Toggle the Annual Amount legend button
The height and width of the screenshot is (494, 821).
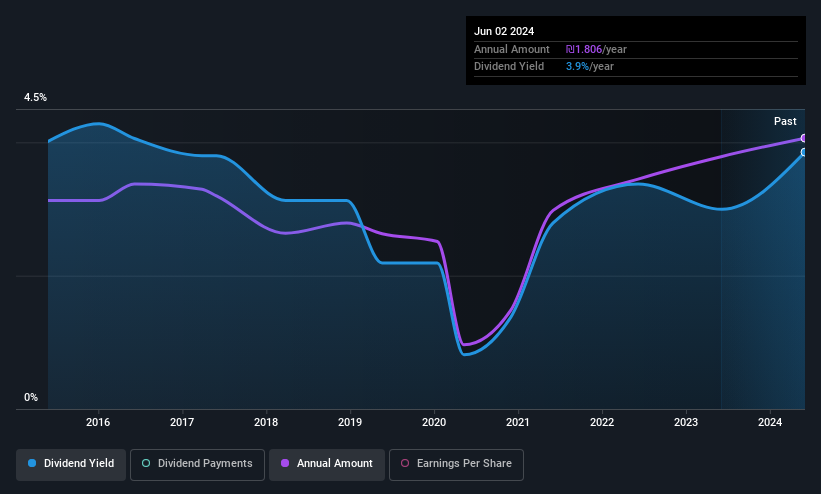click(x=327, y=464)
